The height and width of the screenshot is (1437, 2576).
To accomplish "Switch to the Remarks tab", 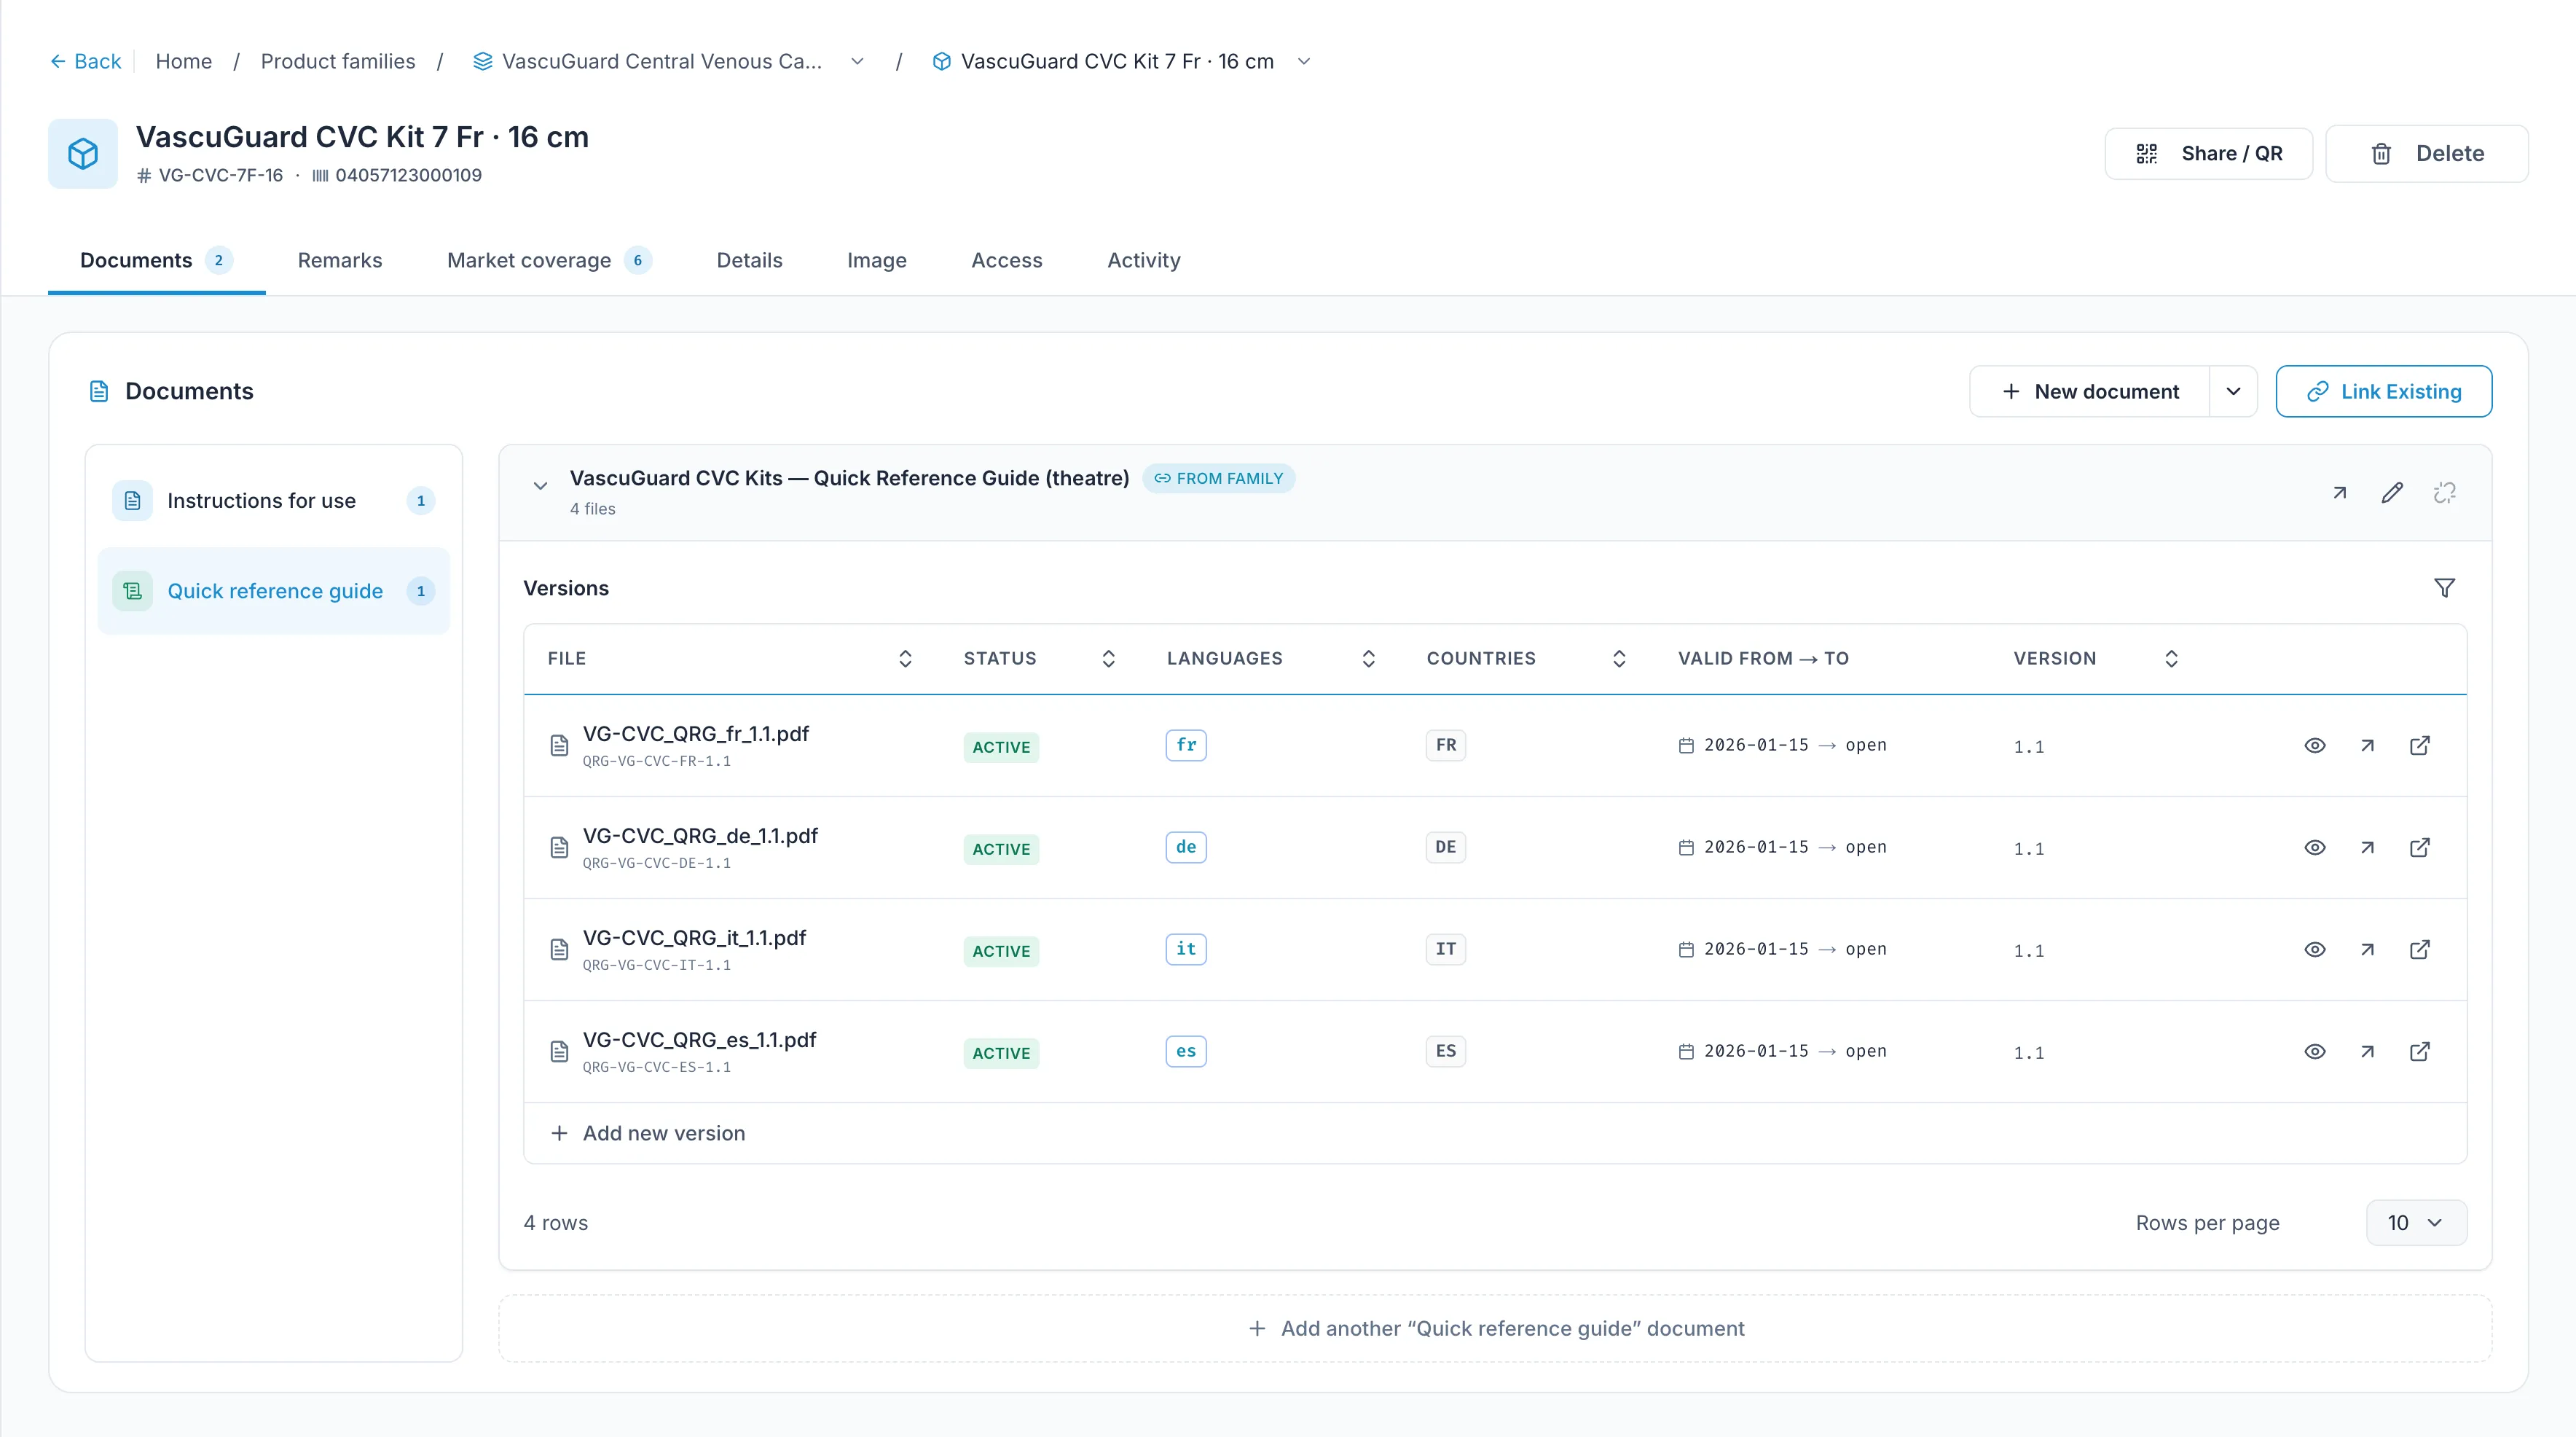I will (340, 261).
